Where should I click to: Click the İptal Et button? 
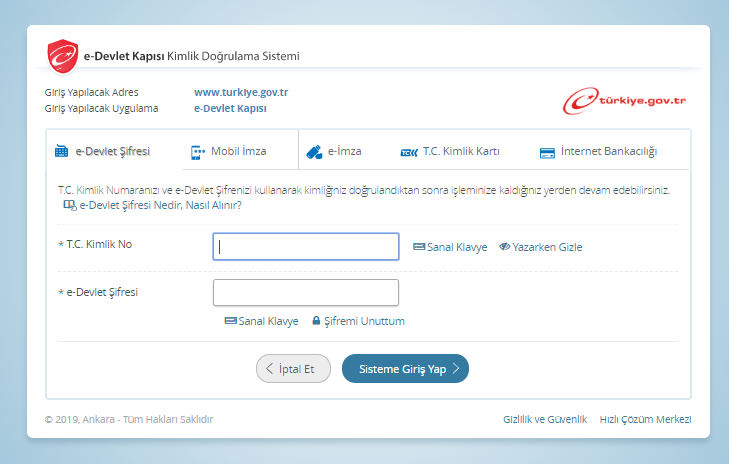pos(293,368)
